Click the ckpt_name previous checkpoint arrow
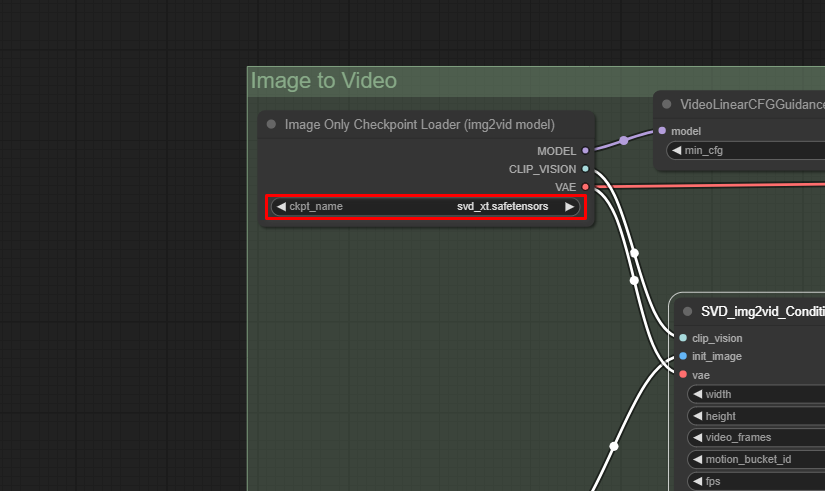 pyautogui.click(x=281, y=207)
